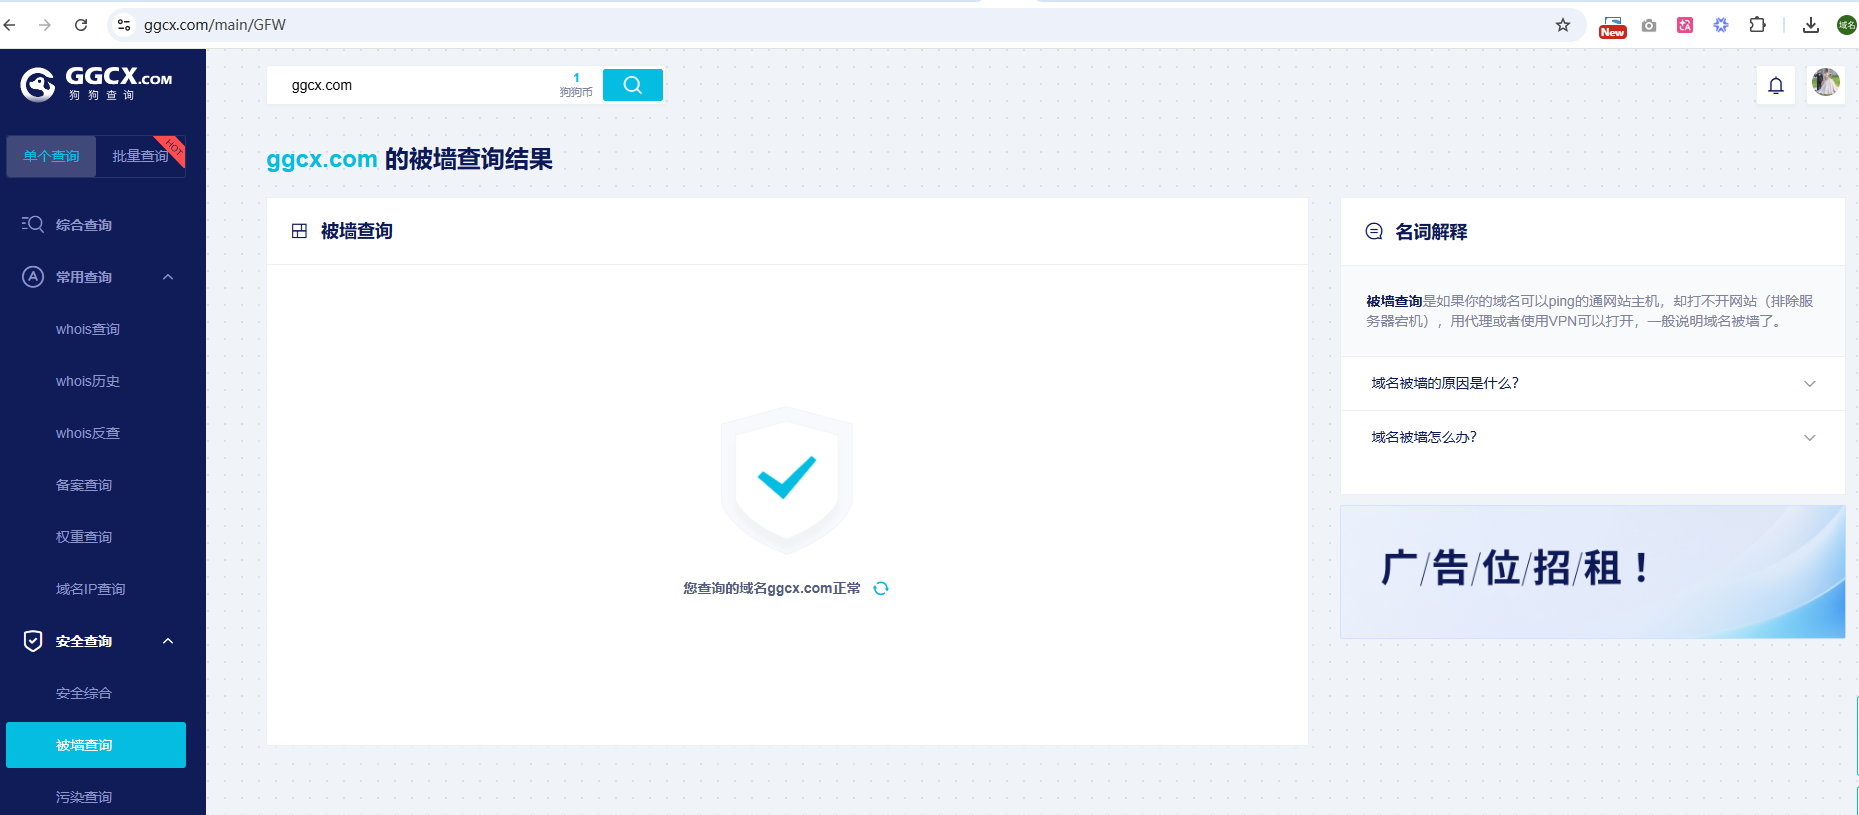
Task: Collapse the 常用查询 menu section
Action: pos(168,277)
